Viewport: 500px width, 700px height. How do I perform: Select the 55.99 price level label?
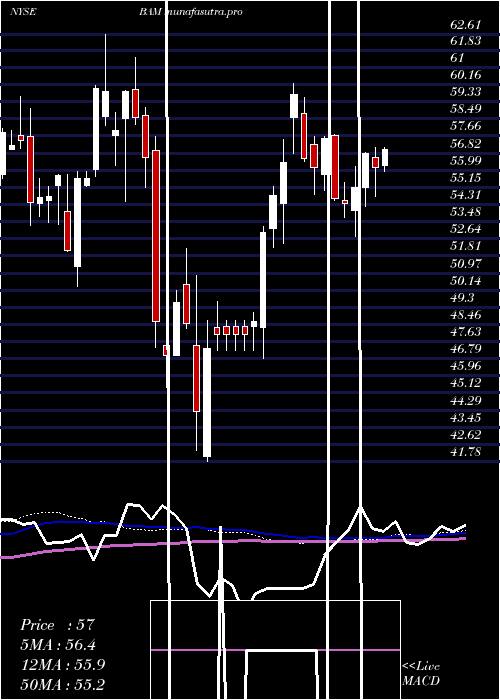point(466,161)
